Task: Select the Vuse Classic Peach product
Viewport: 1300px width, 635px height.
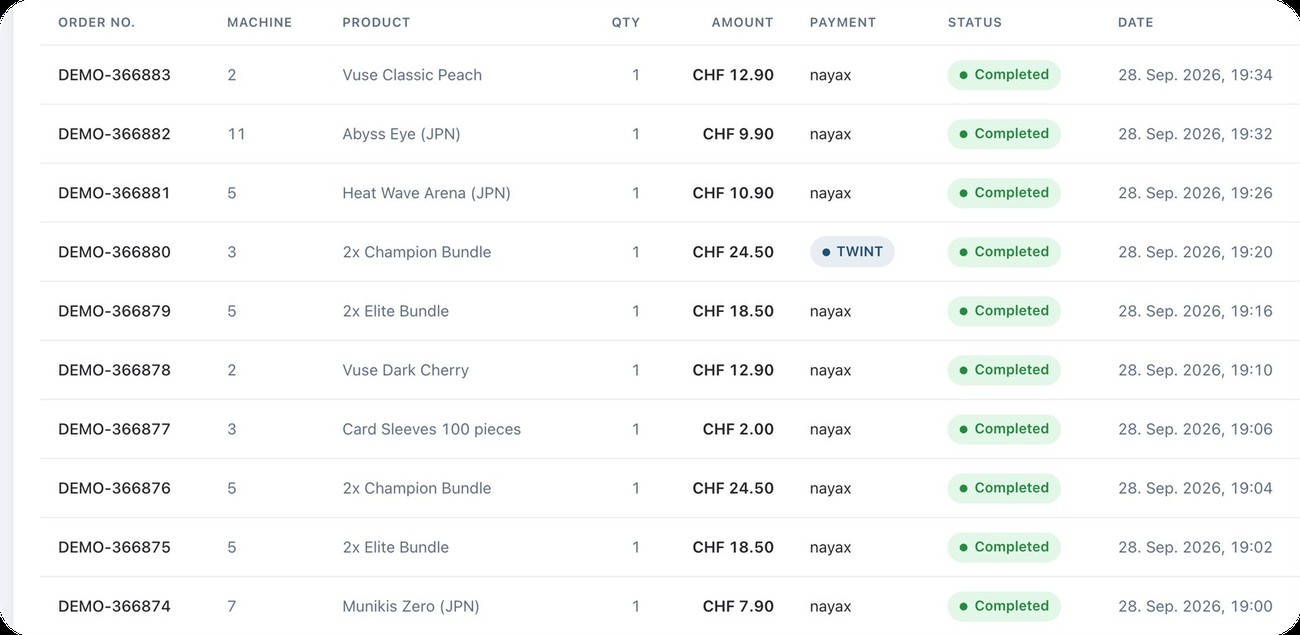Action: coord(412,75)
